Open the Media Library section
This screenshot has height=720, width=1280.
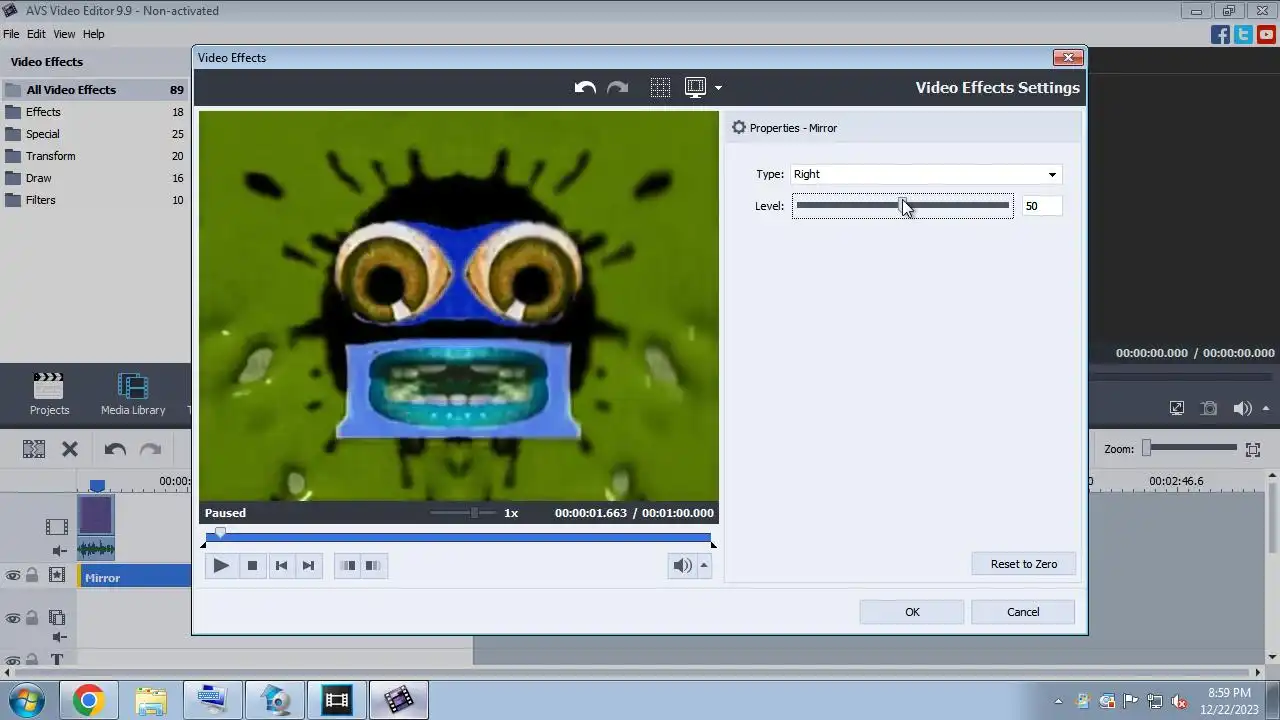click(x=133, y=394)
